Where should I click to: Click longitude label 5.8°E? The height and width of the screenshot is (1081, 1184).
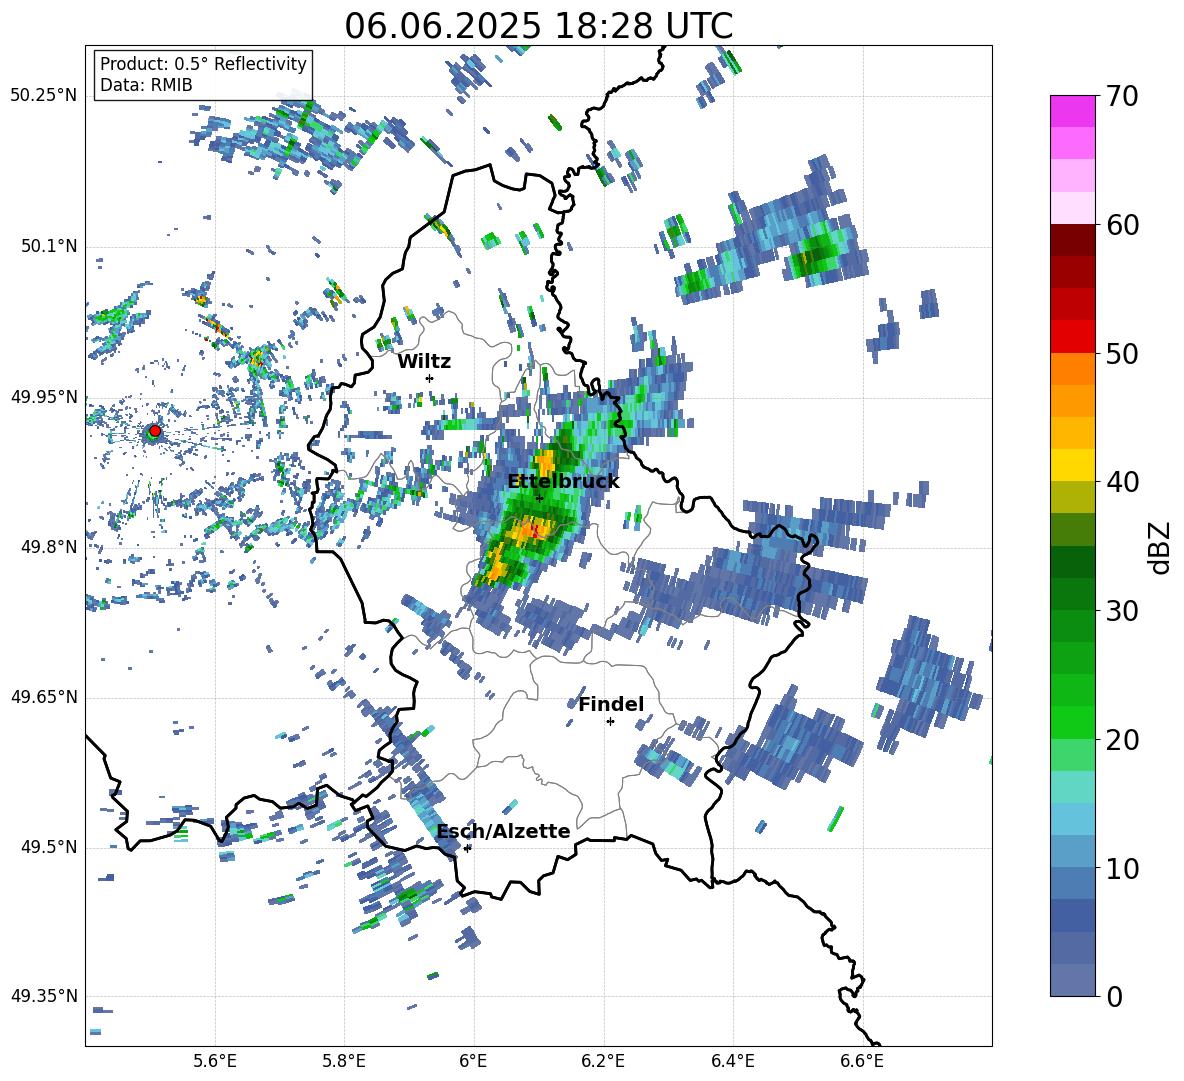344,1061
